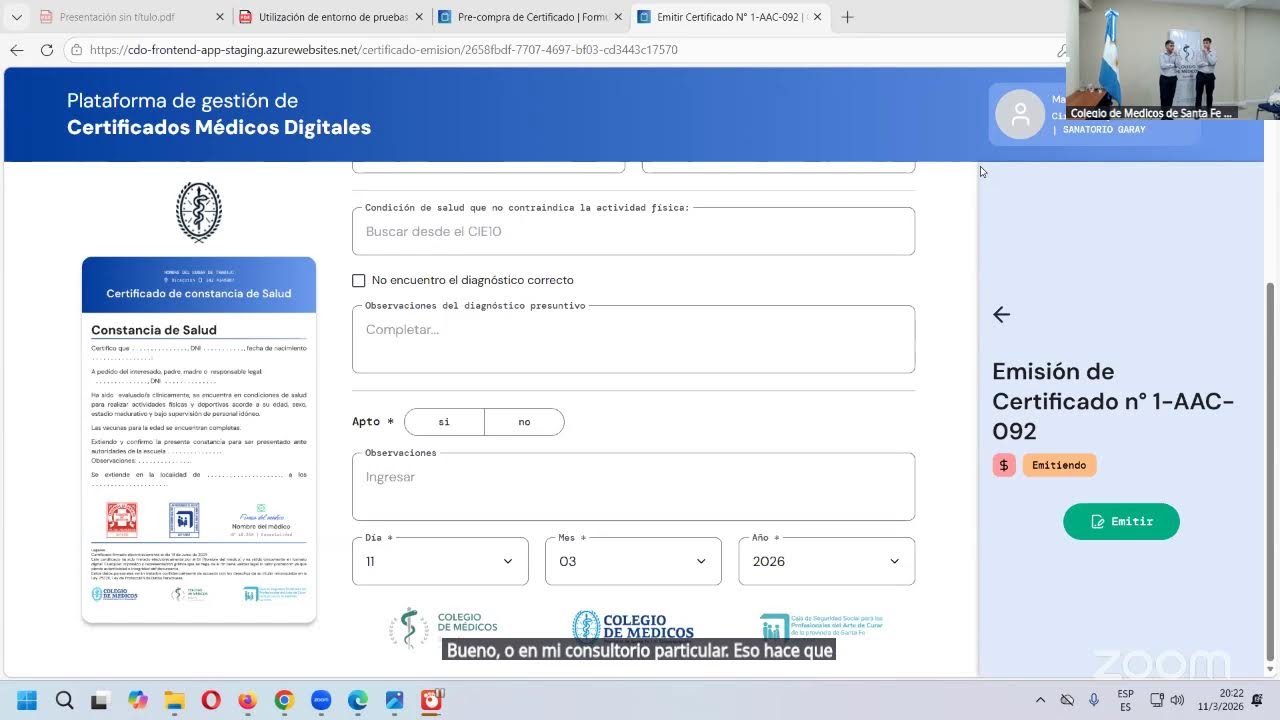The image size is (1280, 720).
Task: Click the Zoom participant video thumbnail
Action: pos(1173,60)
